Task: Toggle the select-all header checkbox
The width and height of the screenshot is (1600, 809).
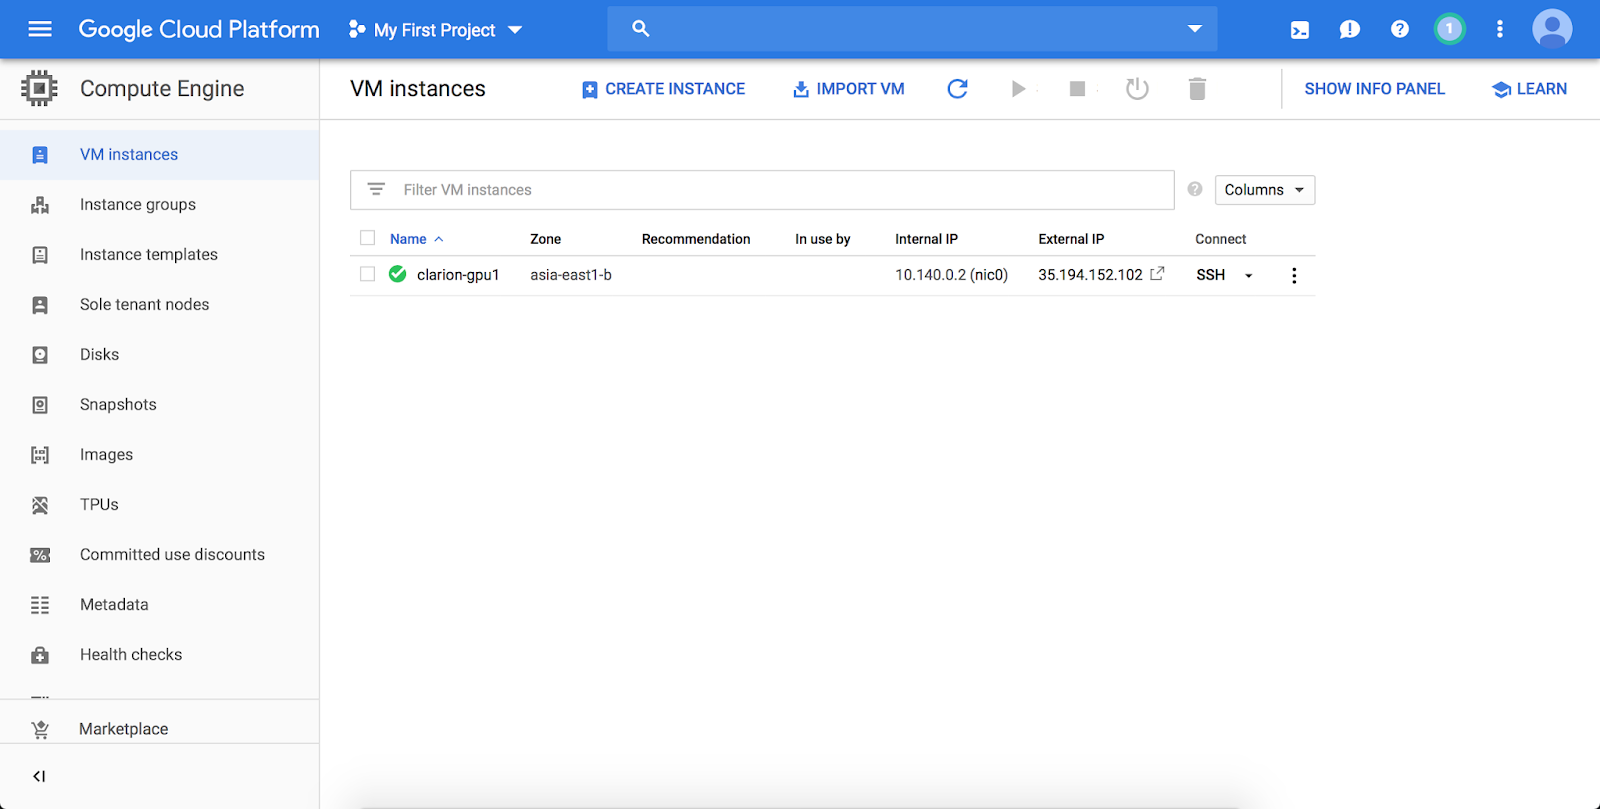Action: coord(367,238)
